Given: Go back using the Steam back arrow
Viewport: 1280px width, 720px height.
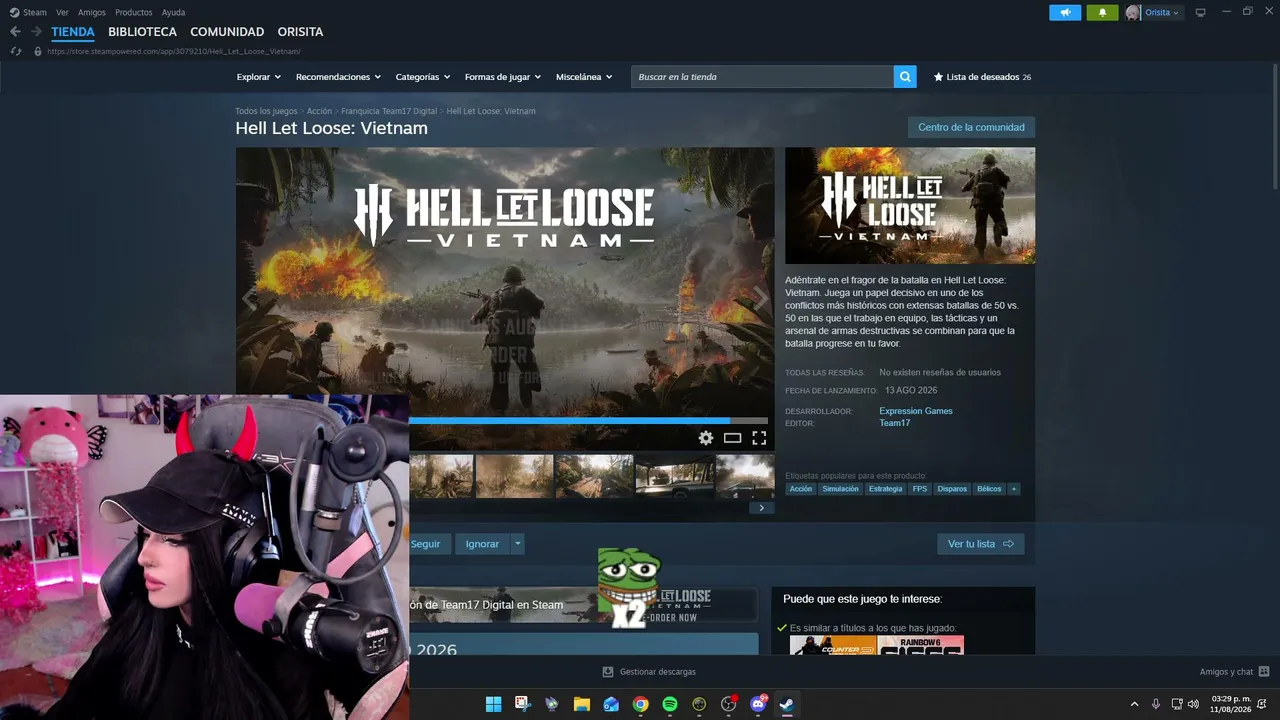Looking at the screenshot, I should pos(15,32).
